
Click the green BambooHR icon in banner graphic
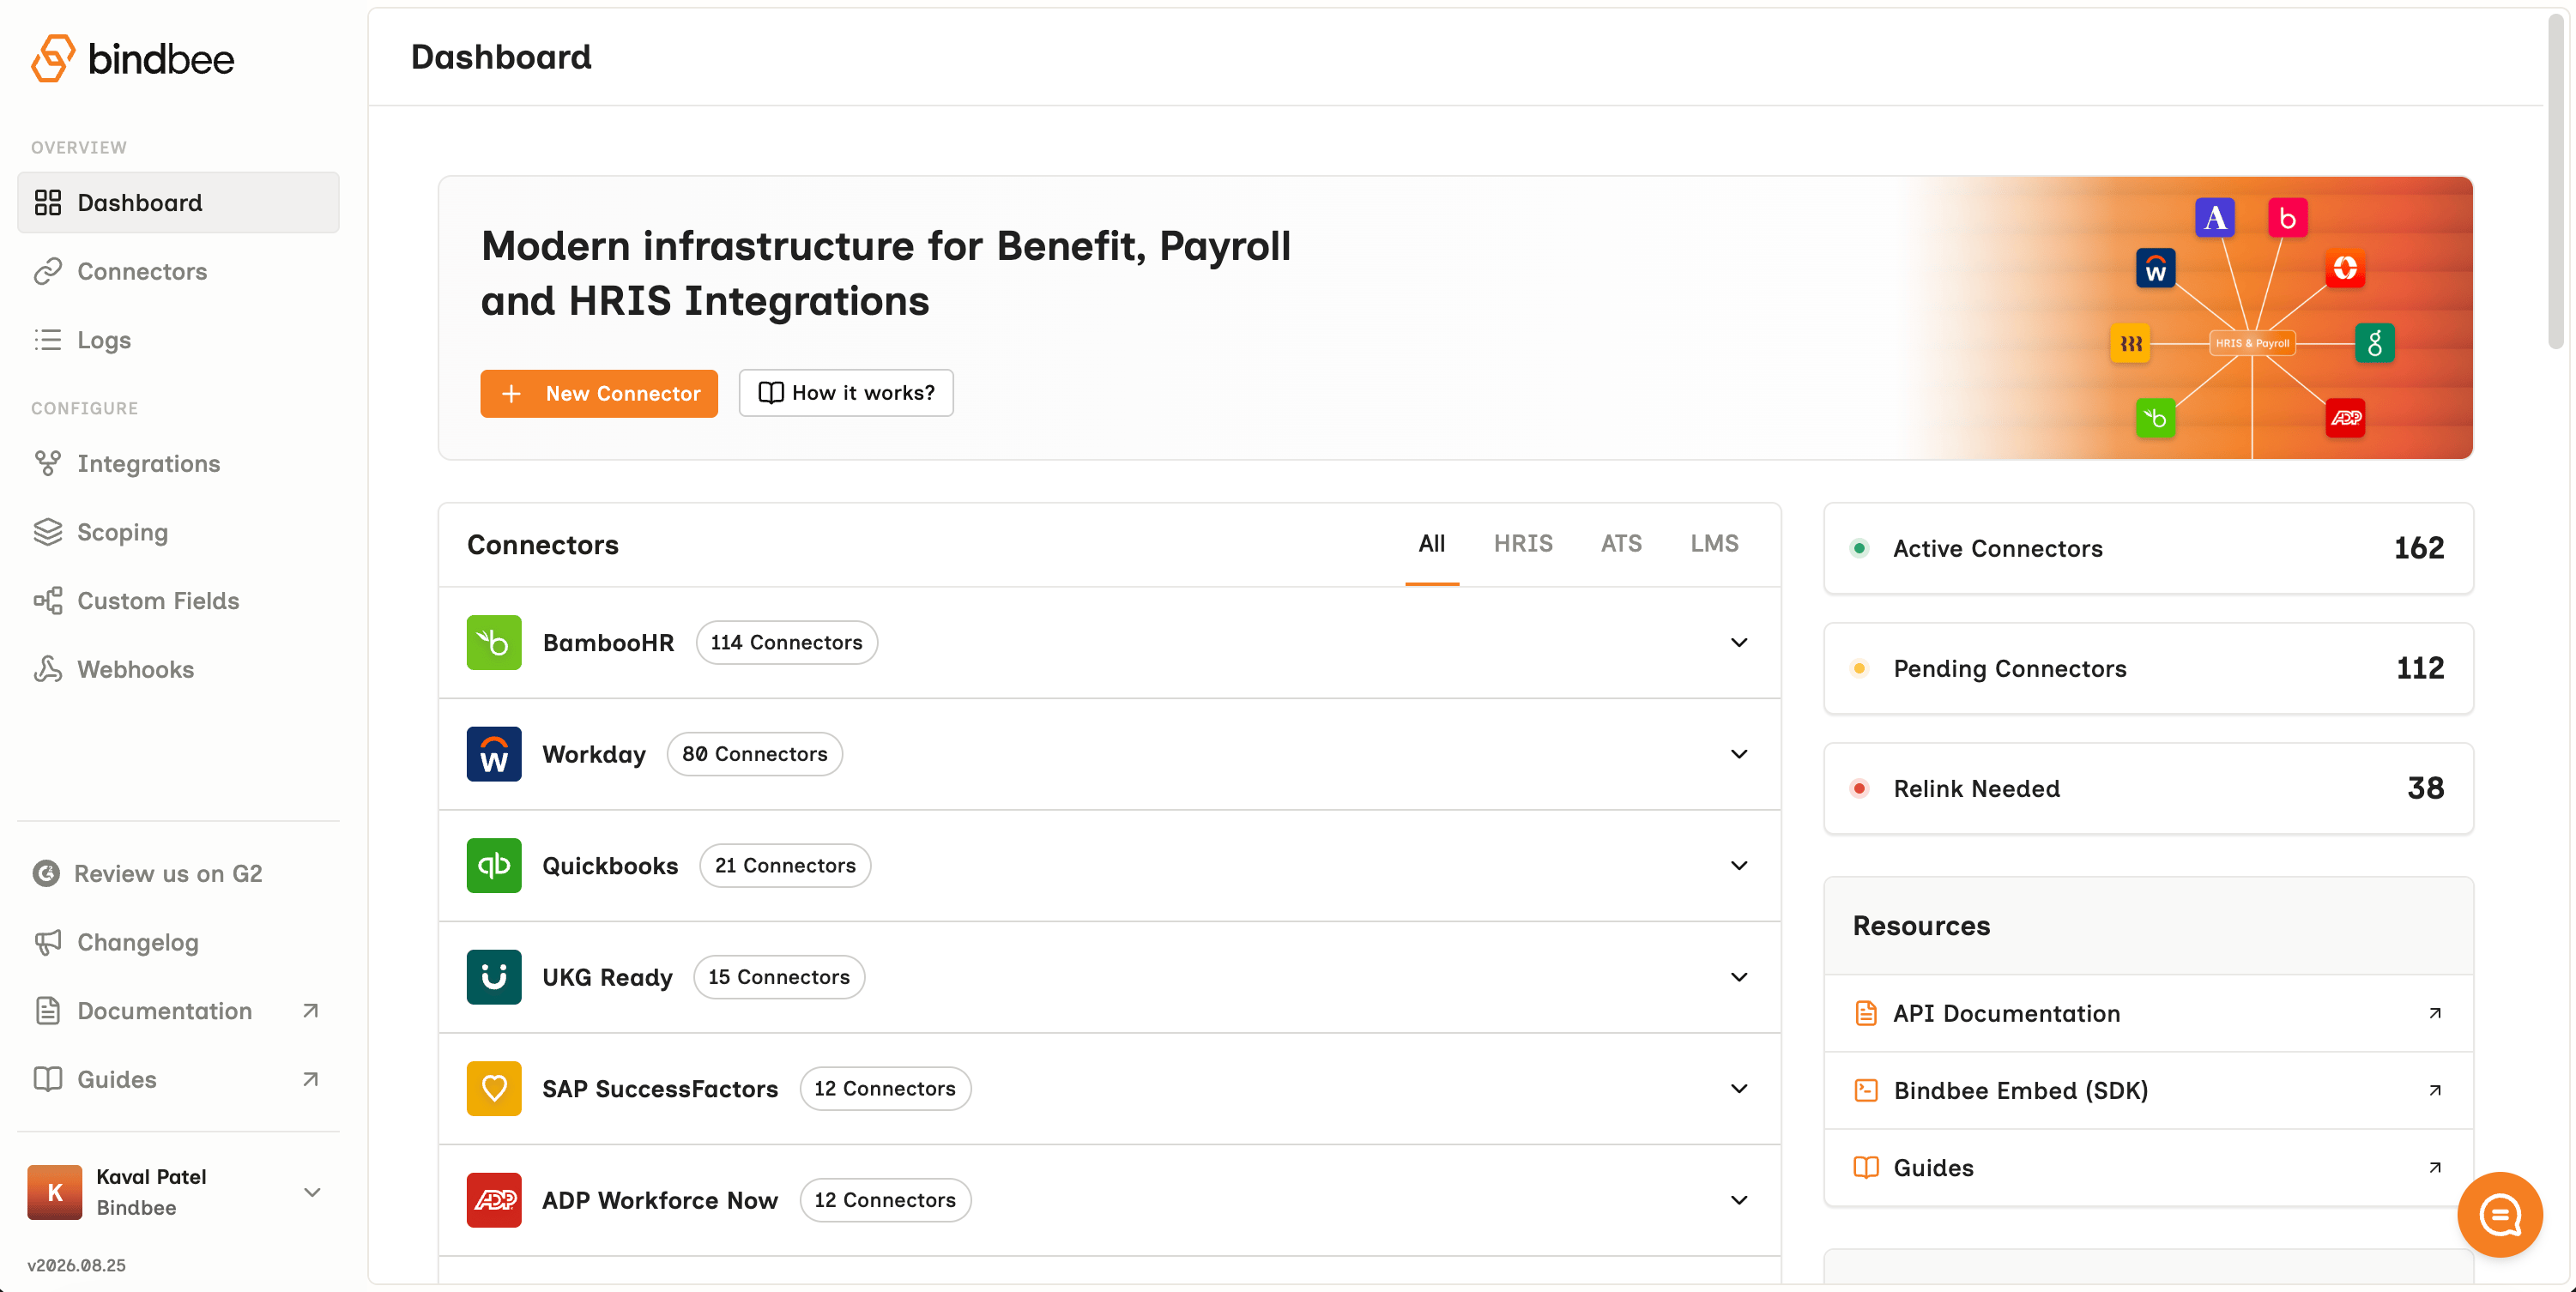(2156, 418)
